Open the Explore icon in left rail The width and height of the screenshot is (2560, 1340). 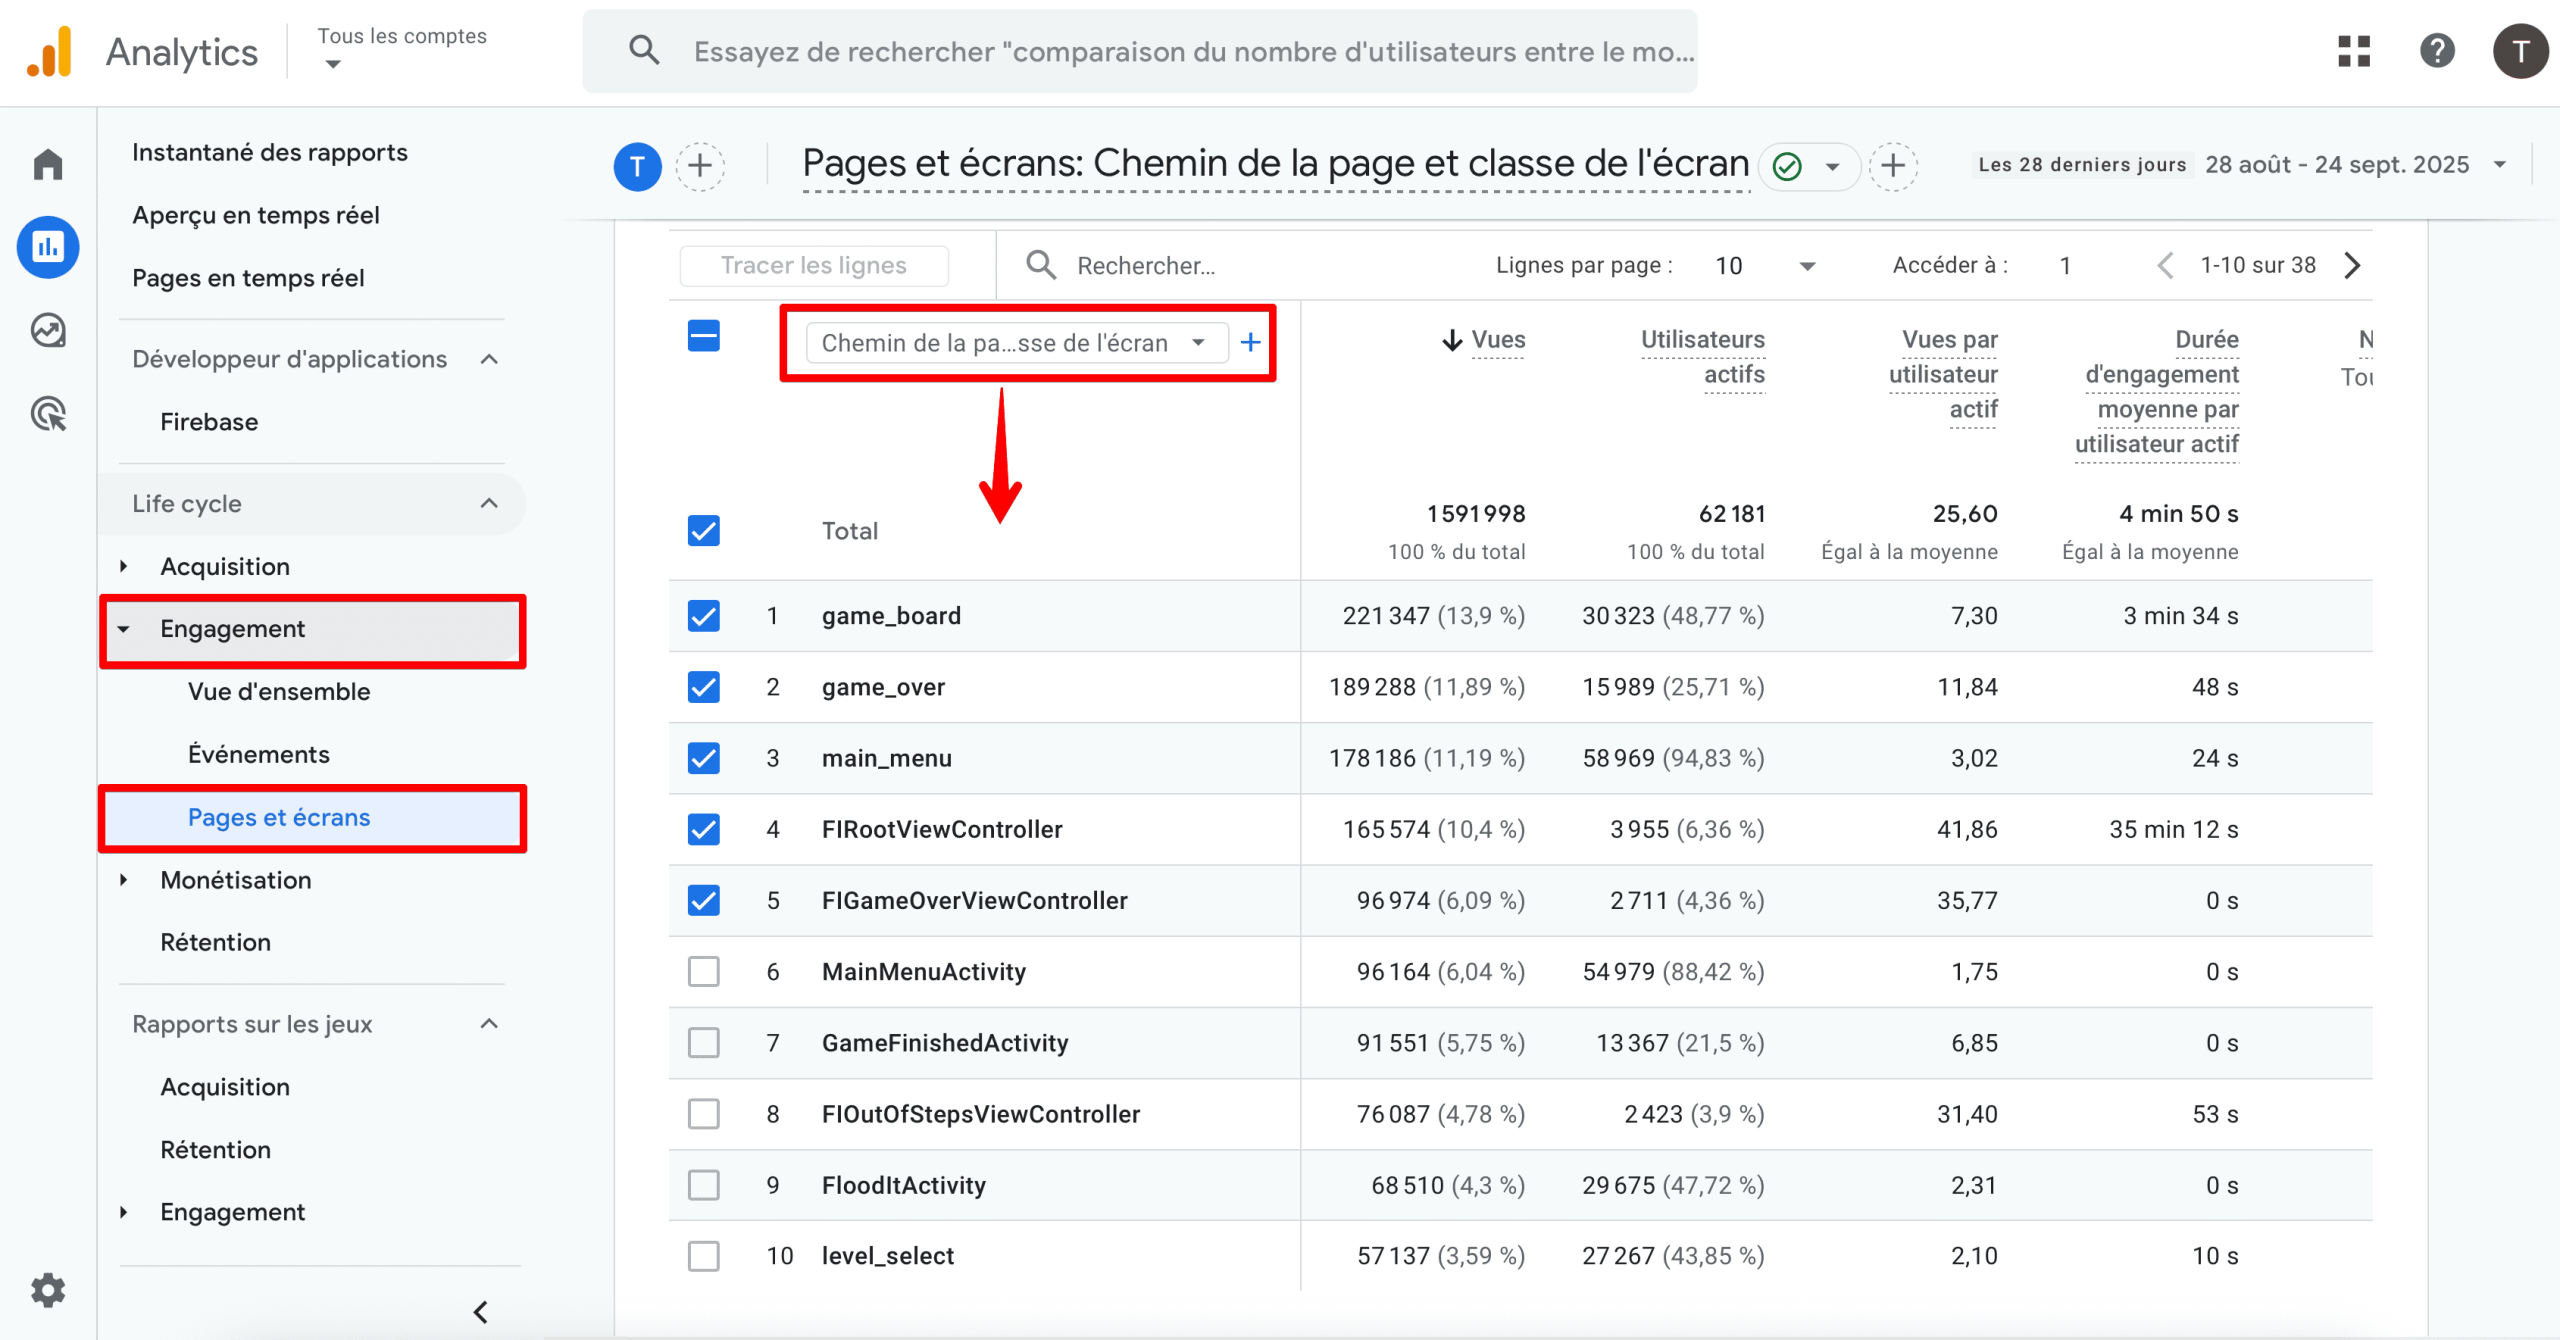point(48,330)
